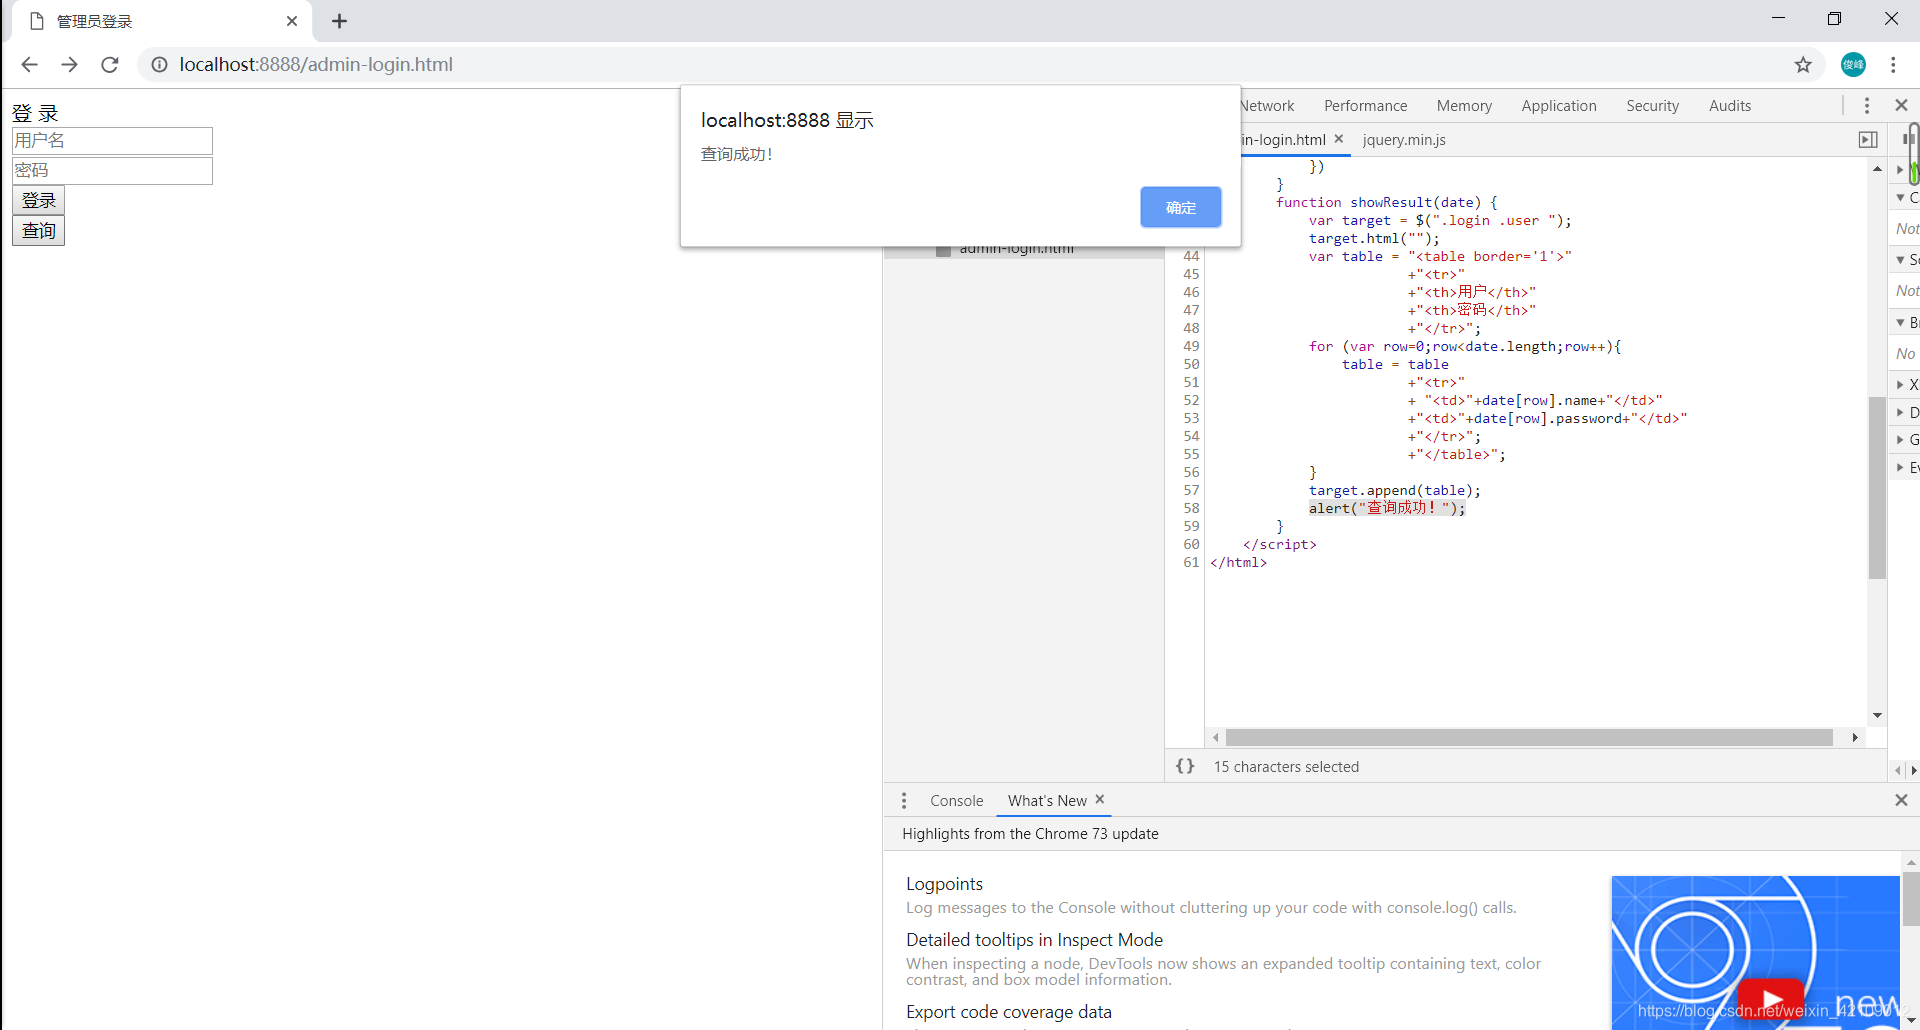Click the browser forward arrow
The height and width of the screenshot is (1030, 1920).
pyautogui.click(x=69, y=65)
